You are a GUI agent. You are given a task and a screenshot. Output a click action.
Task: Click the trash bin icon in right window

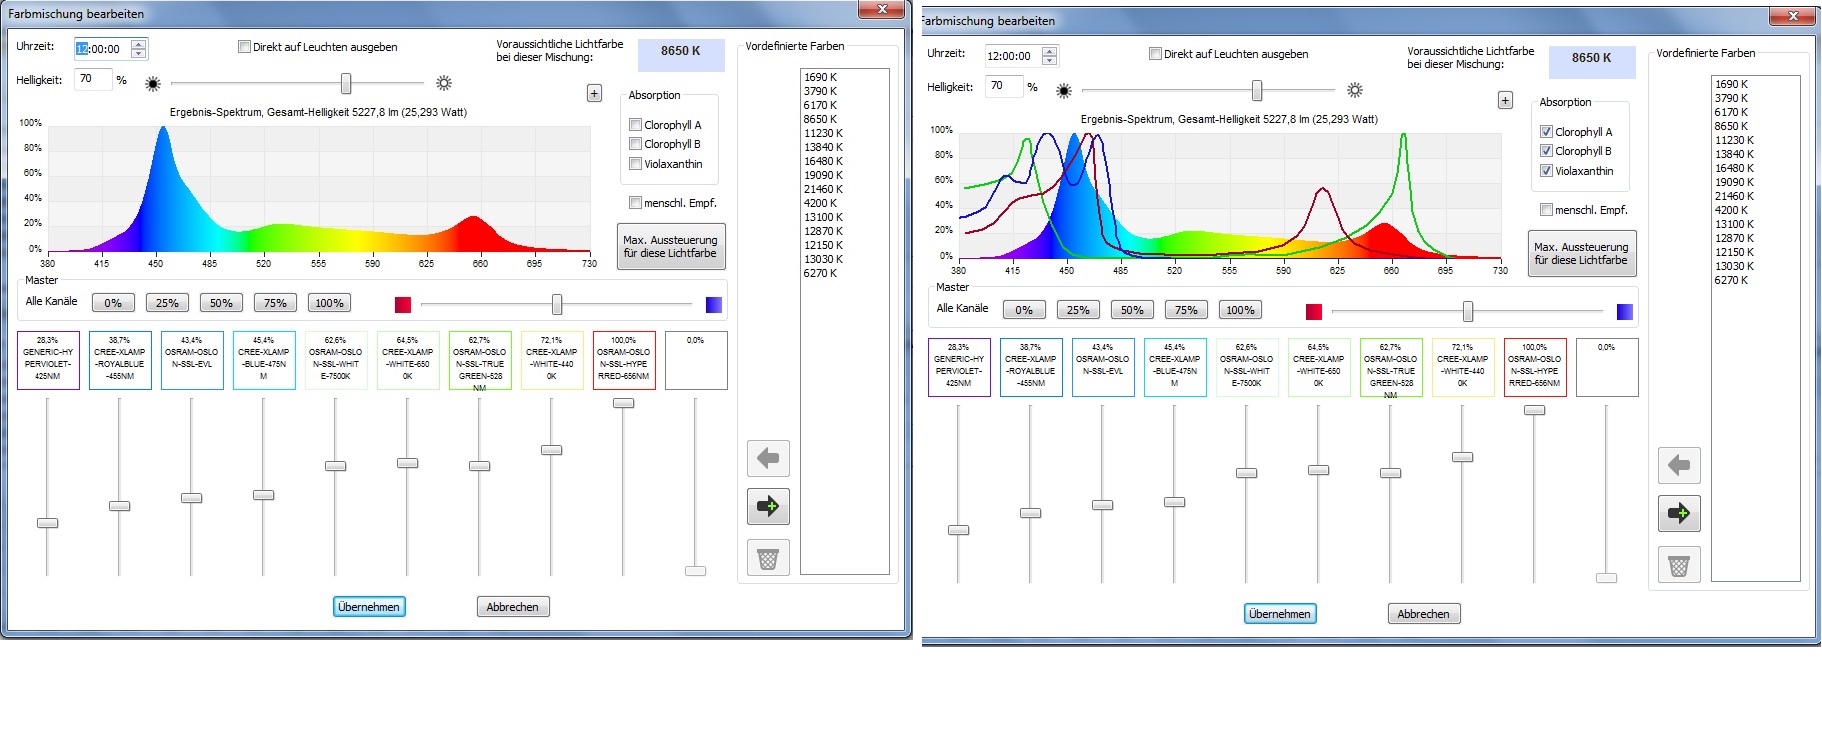coord(1679,566)
